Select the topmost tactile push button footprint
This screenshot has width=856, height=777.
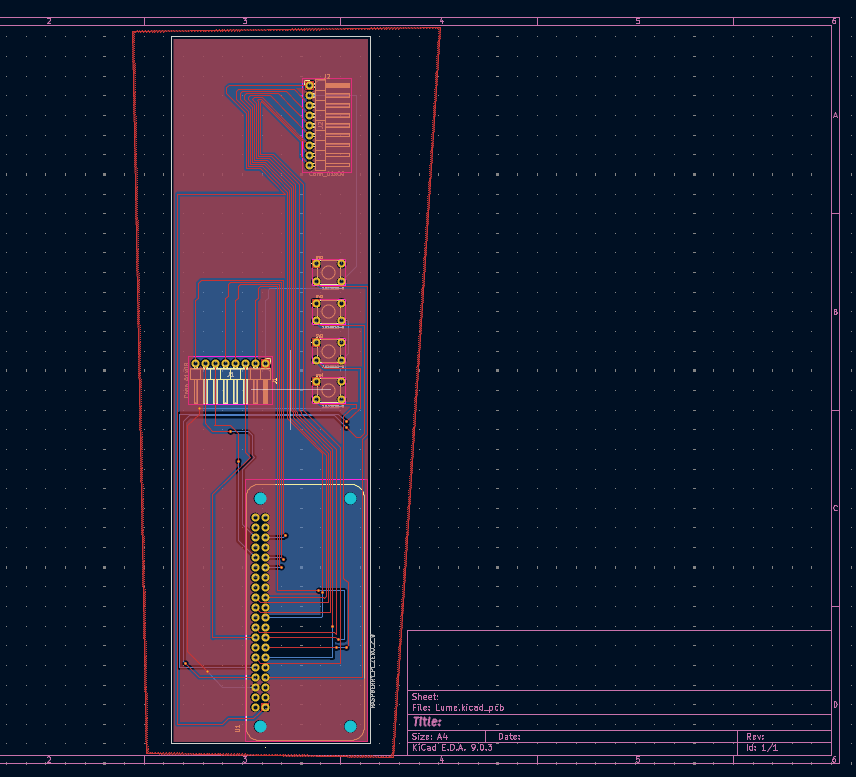pyautogui.click(x=329, y=272)
